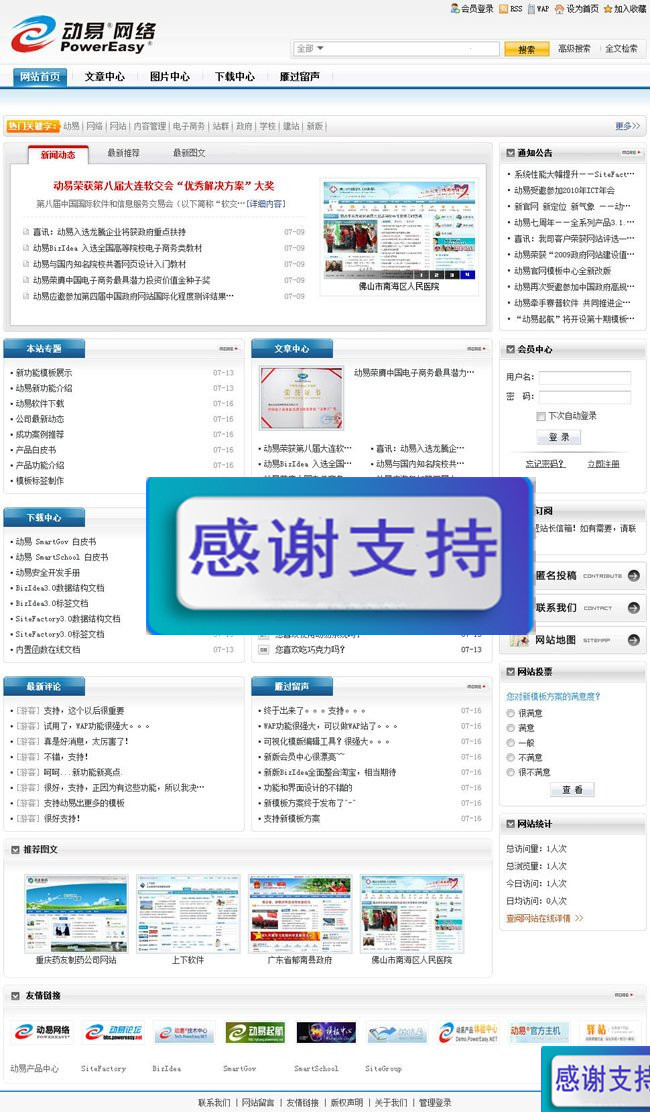Click the yellow 搜索 button
The width and height of the screenshot is (650, 1112).
[x=527, y=49]
